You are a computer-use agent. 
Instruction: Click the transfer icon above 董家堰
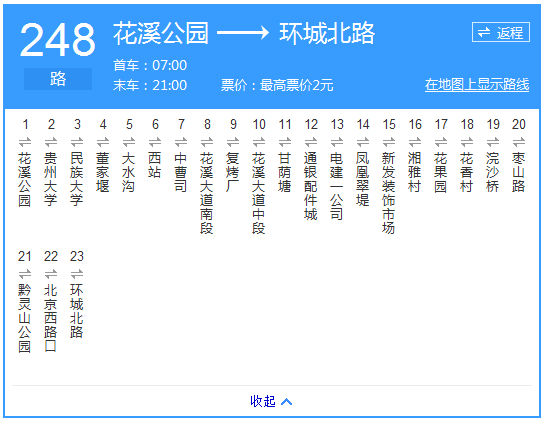point(103,142)
